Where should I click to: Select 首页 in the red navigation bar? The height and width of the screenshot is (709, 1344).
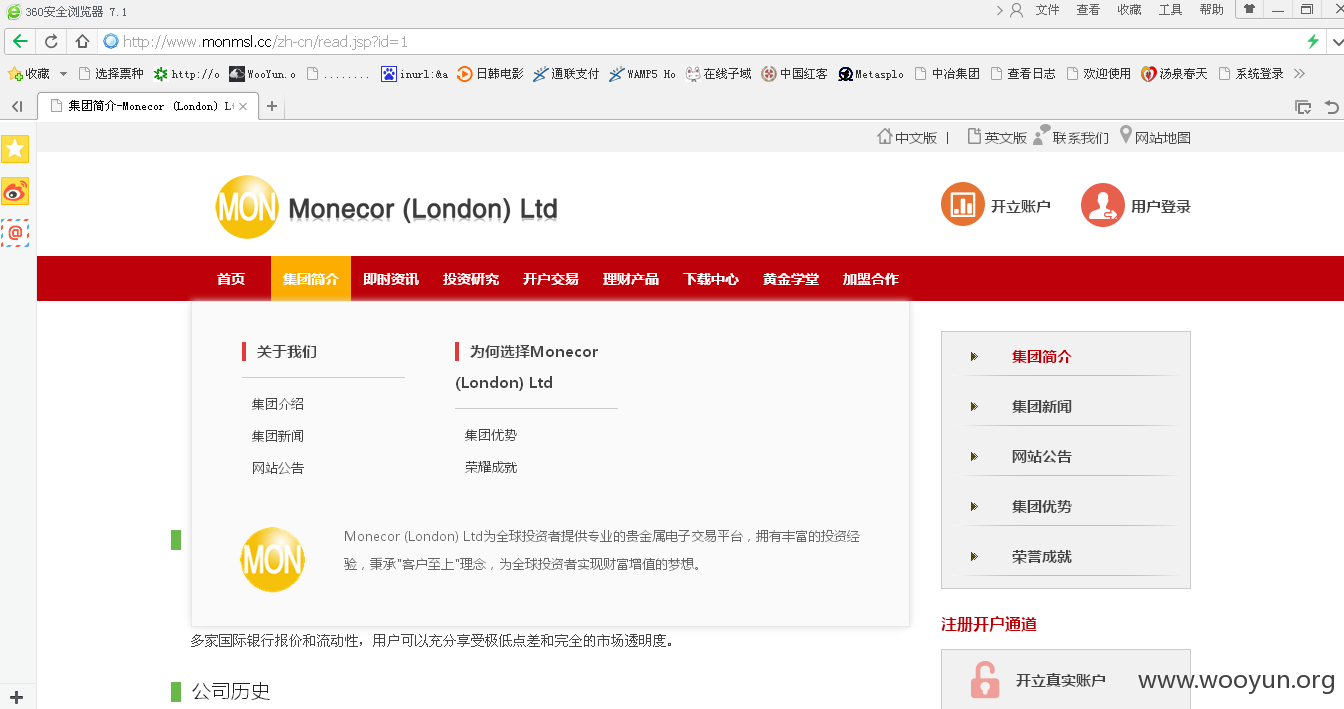[231, 279]
